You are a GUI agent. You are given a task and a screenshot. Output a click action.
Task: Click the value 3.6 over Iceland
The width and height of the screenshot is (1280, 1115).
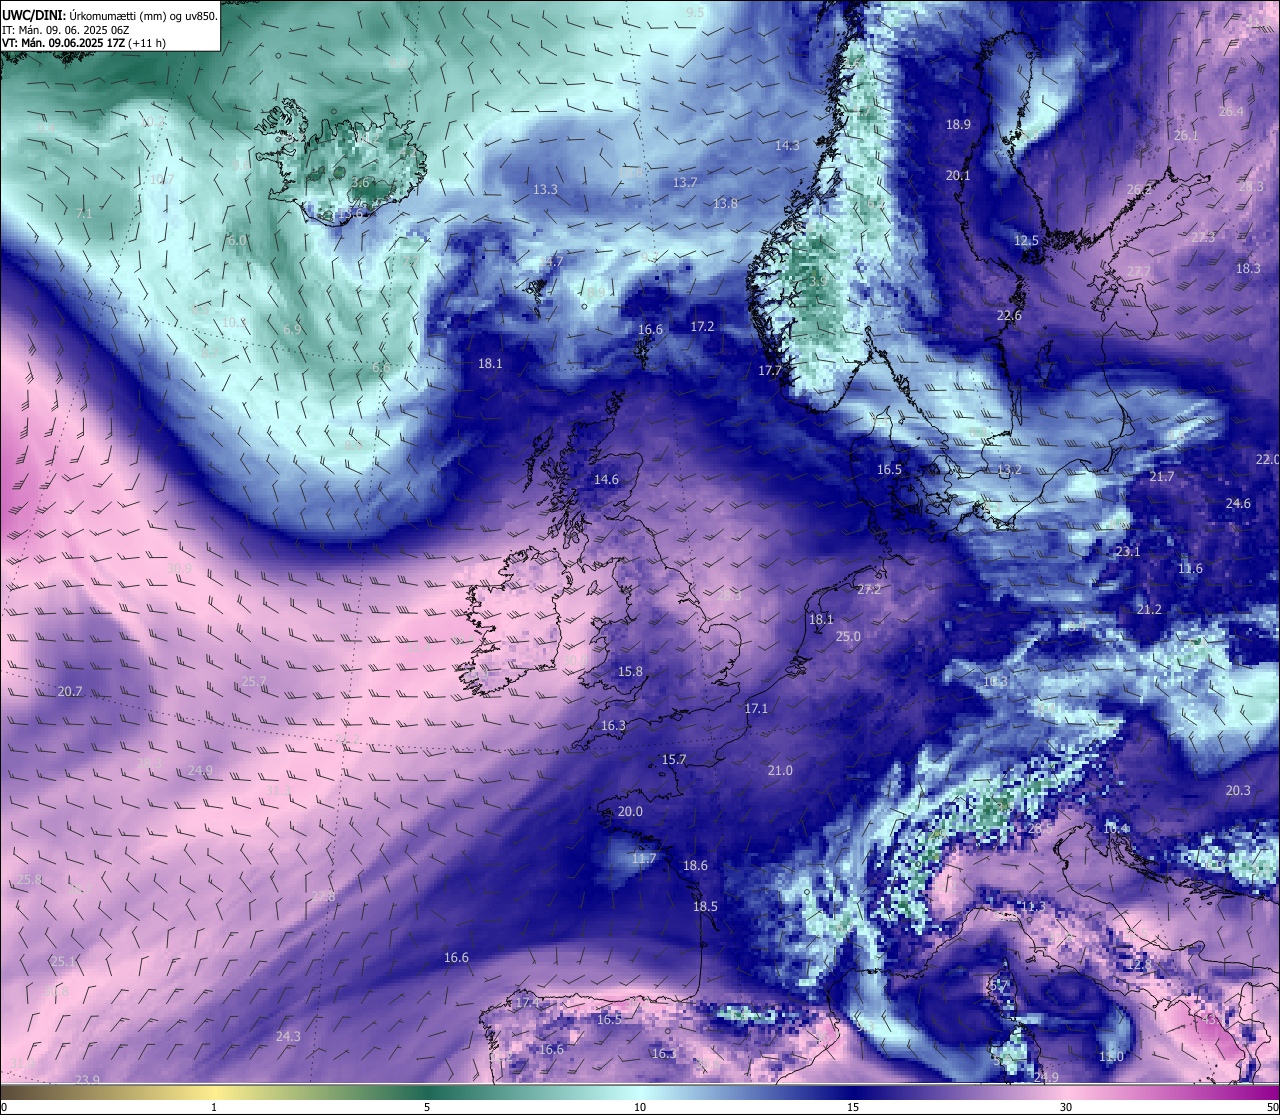click(361, 183)
